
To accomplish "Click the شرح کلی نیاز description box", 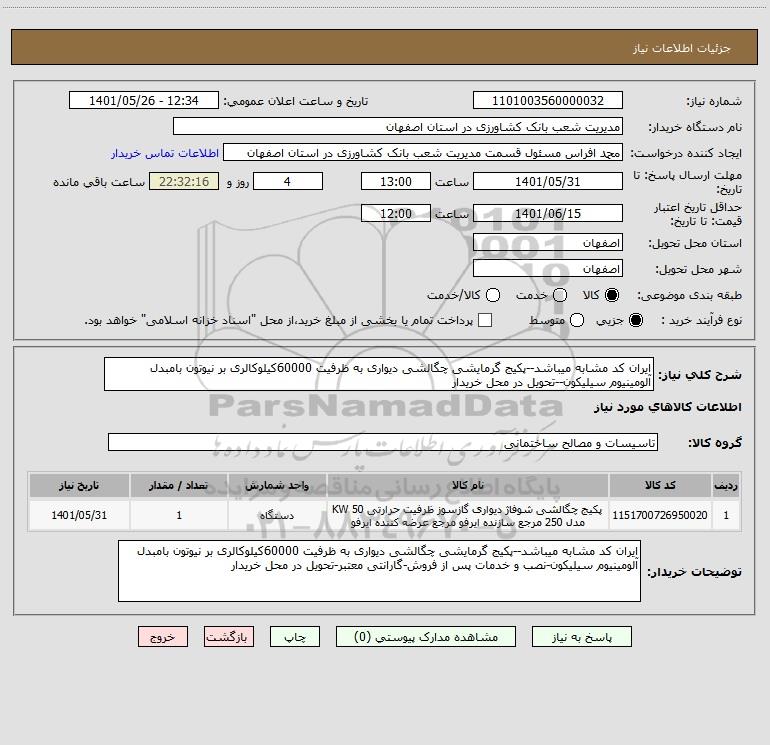I will [379, 374].
